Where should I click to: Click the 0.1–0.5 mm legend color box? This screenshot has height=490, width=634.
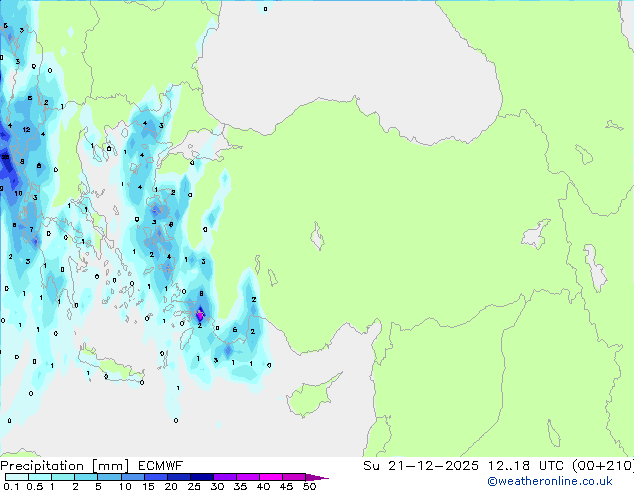click(17, 477)
